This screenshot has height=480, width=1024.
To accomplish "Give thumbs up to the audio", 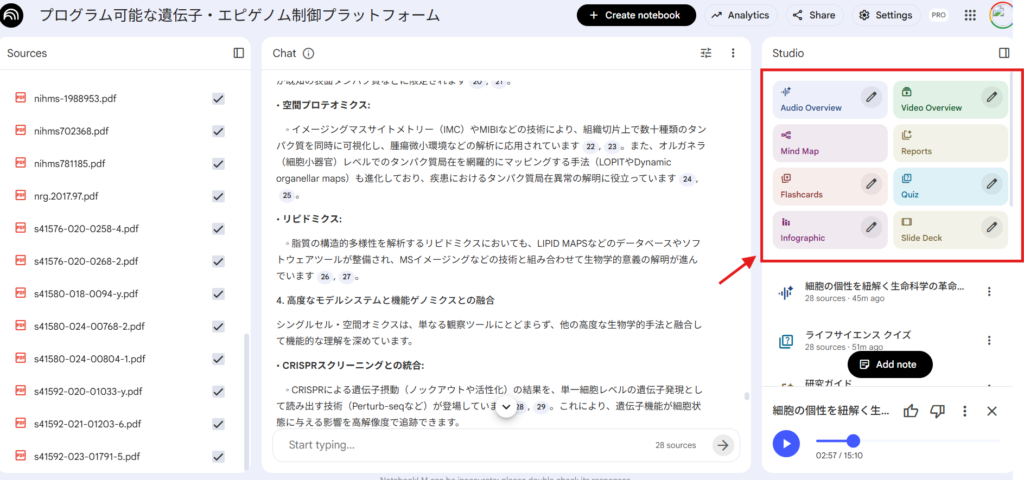I will click(x=911, y=411).
